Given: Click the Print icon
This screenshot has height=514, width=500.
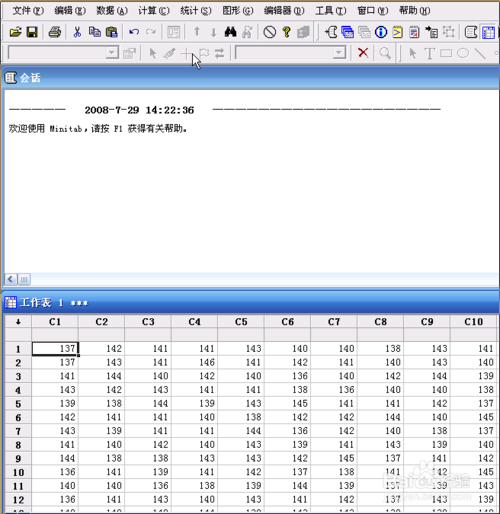Looking at the screenshot, I should click(55, 32).
